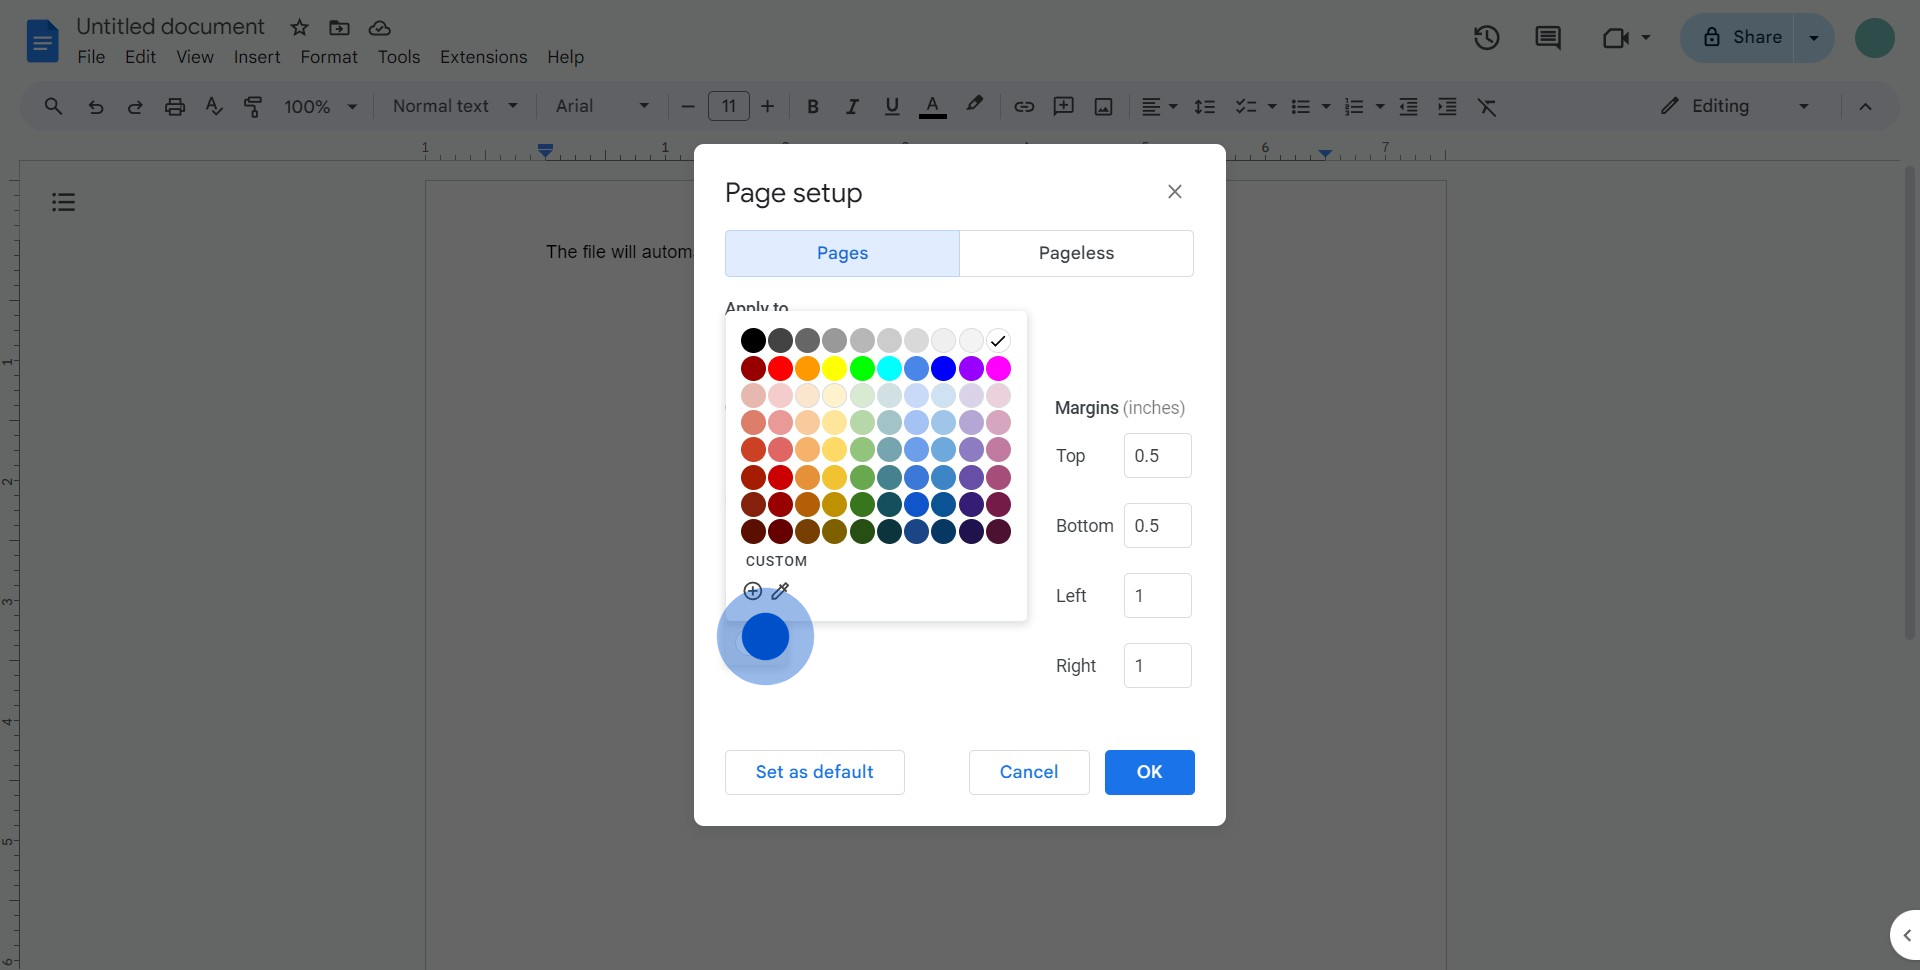Open the Normal text style dropdown
The width and height of the screenshot is (1920, 970).
tap(455, 106)
